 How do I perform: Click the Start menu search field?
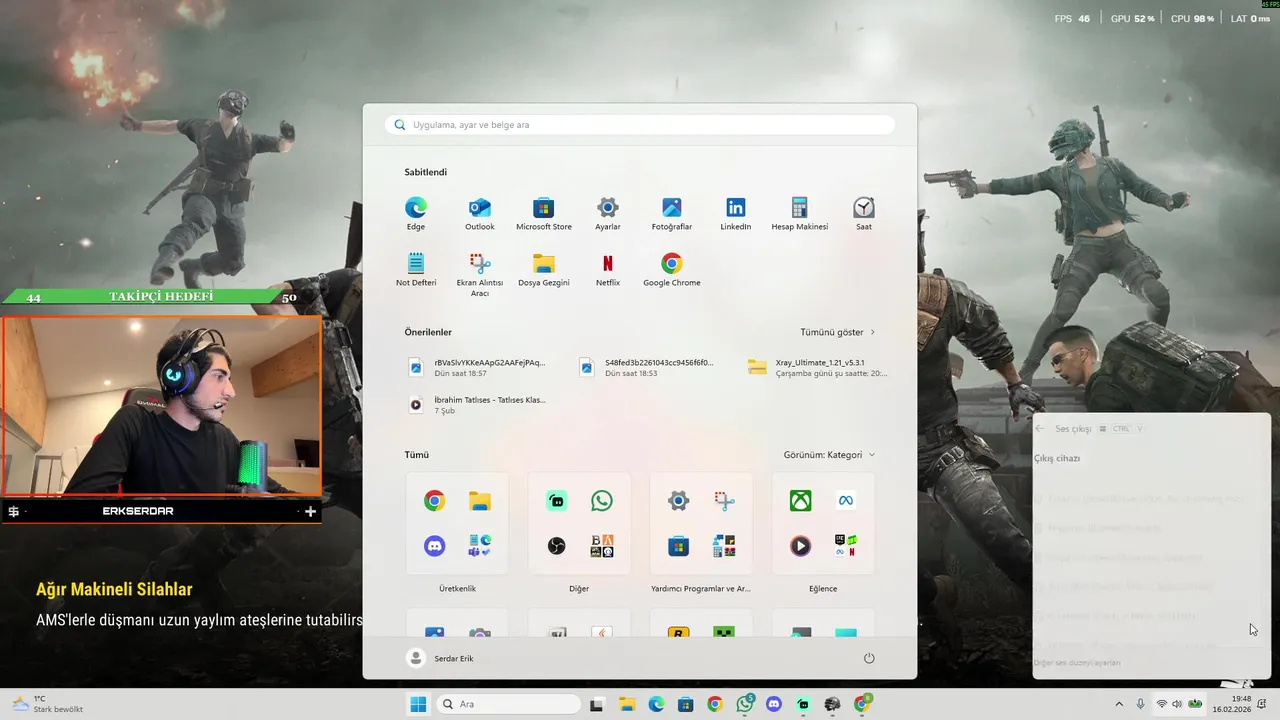tap(640, 125)
